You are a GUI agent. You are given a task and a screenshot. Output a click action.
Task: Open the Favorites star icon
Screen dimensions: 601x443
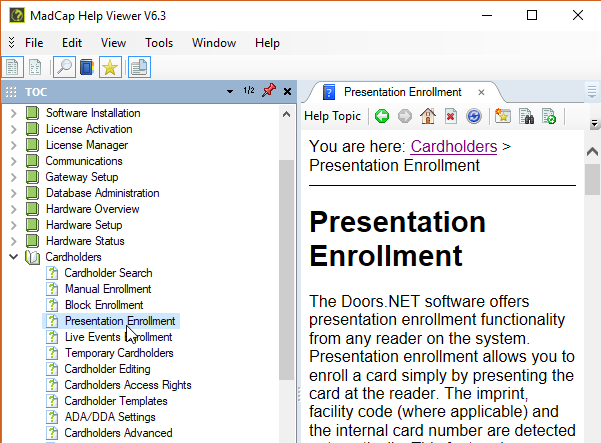click(110, 67)
